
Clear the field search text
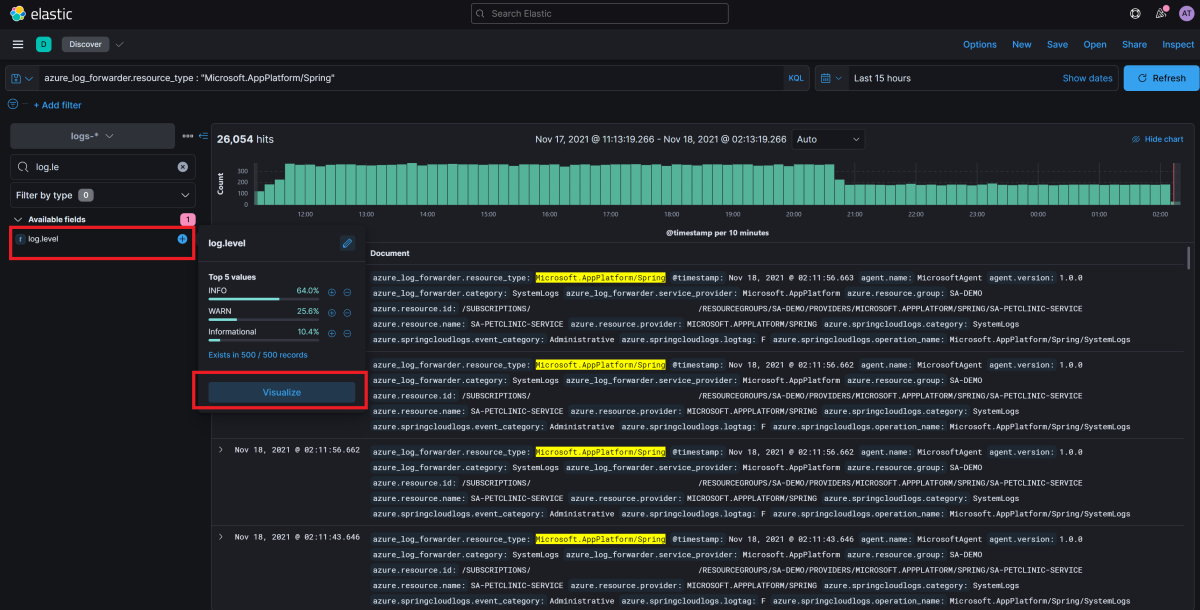click(182, 167)
